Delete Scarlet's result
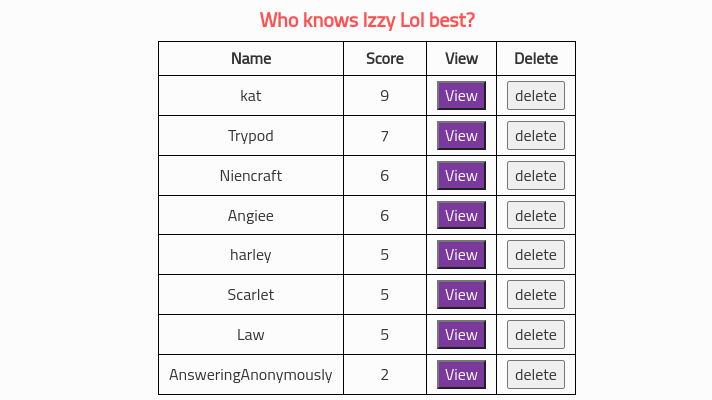 click(535, 295)
